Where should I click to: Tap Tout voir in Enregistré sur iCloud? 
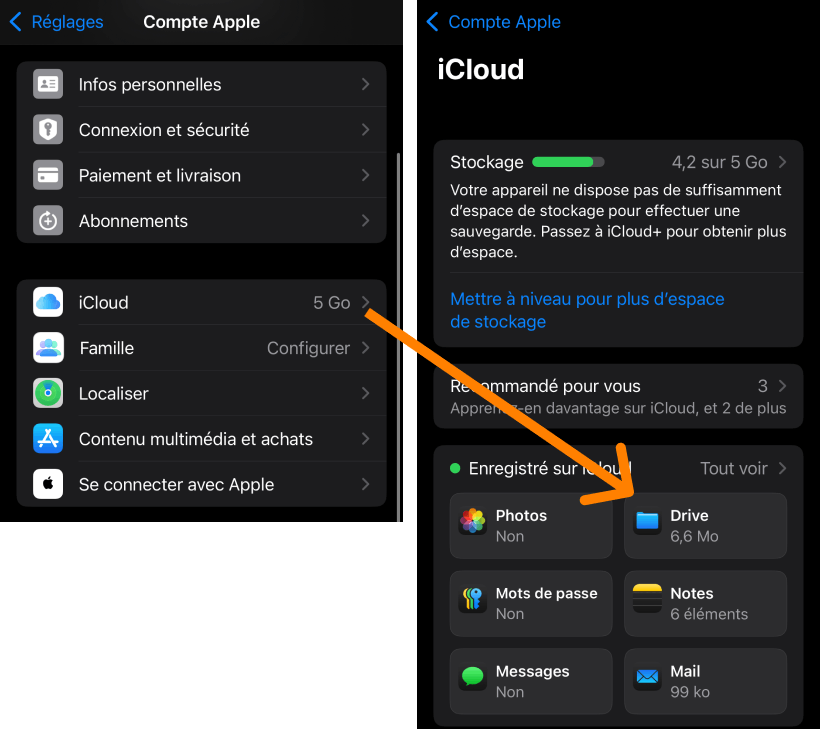pos(735,467)
